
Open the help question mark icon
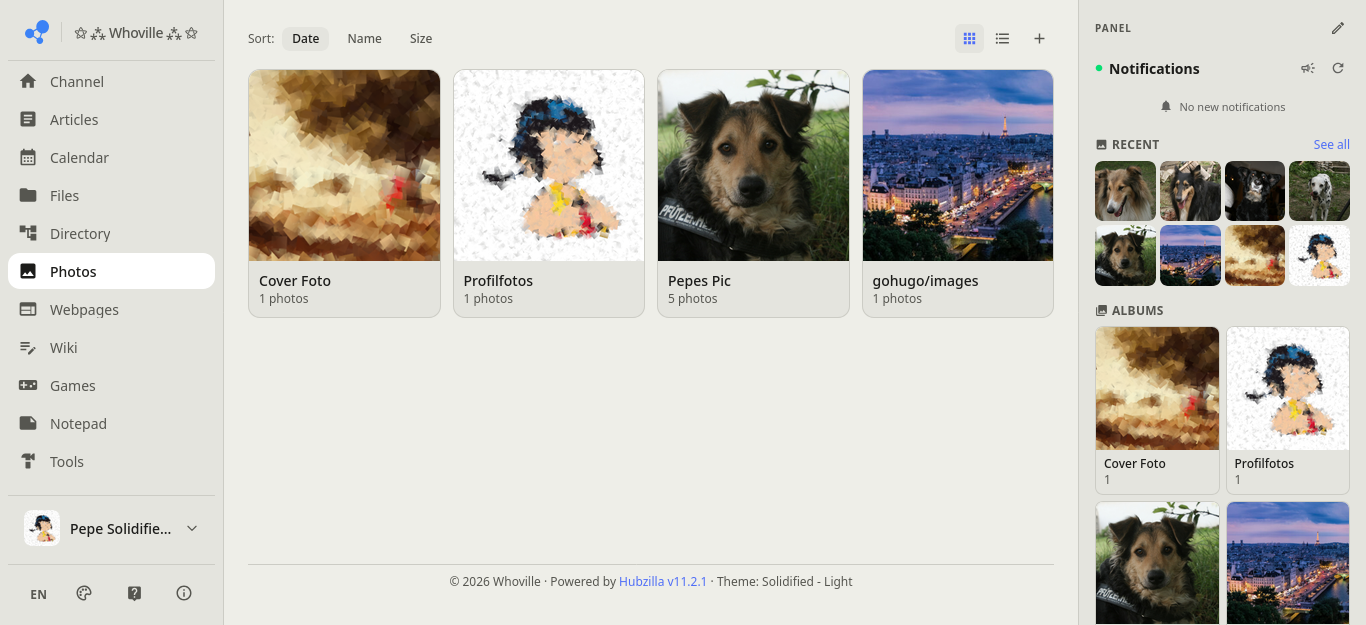click(134, 593)
